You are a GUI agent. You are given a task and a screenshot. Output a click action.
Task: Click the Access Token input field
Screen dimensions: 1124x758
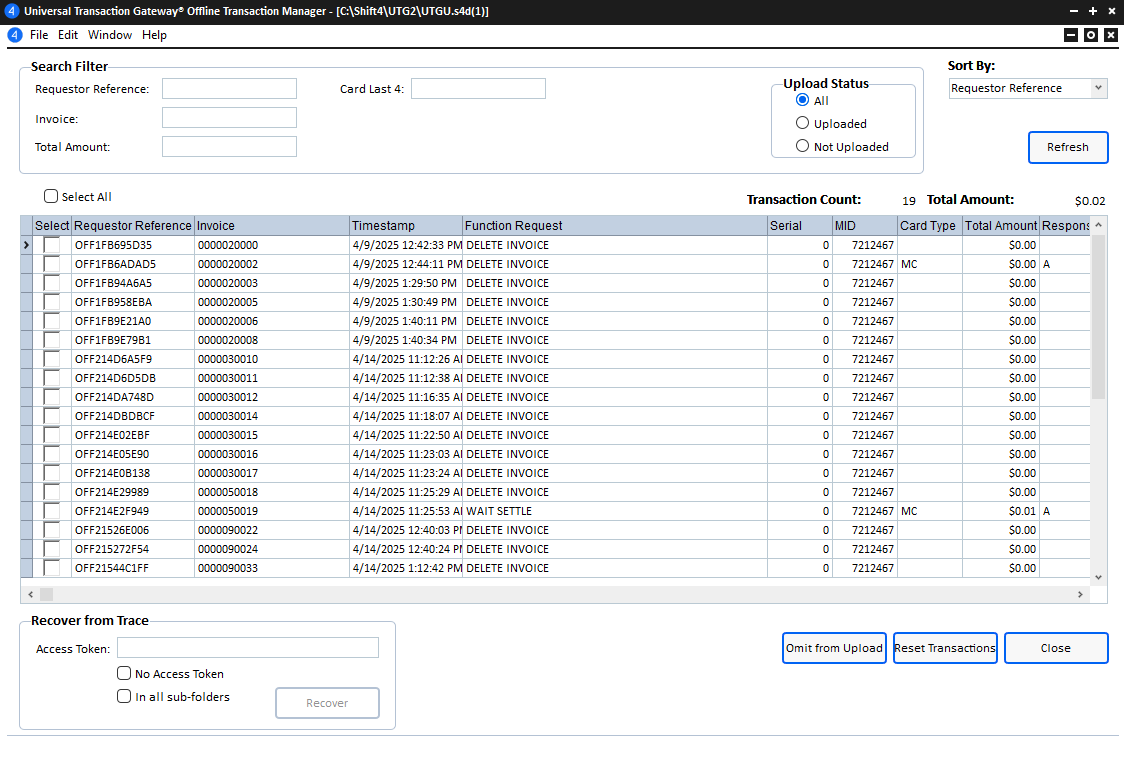coord(248,648)
